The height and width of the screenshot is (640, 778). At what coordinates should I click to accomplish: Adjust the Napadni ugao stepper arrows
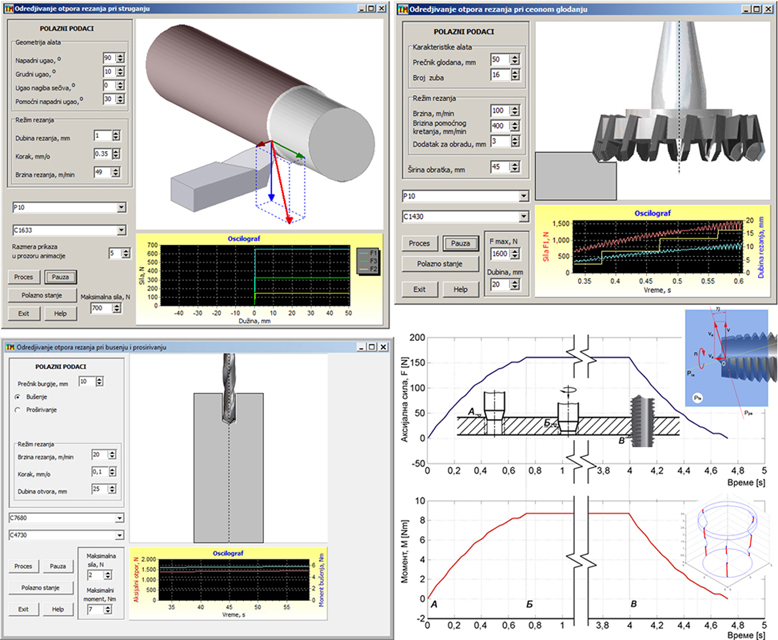pos(121,59)
